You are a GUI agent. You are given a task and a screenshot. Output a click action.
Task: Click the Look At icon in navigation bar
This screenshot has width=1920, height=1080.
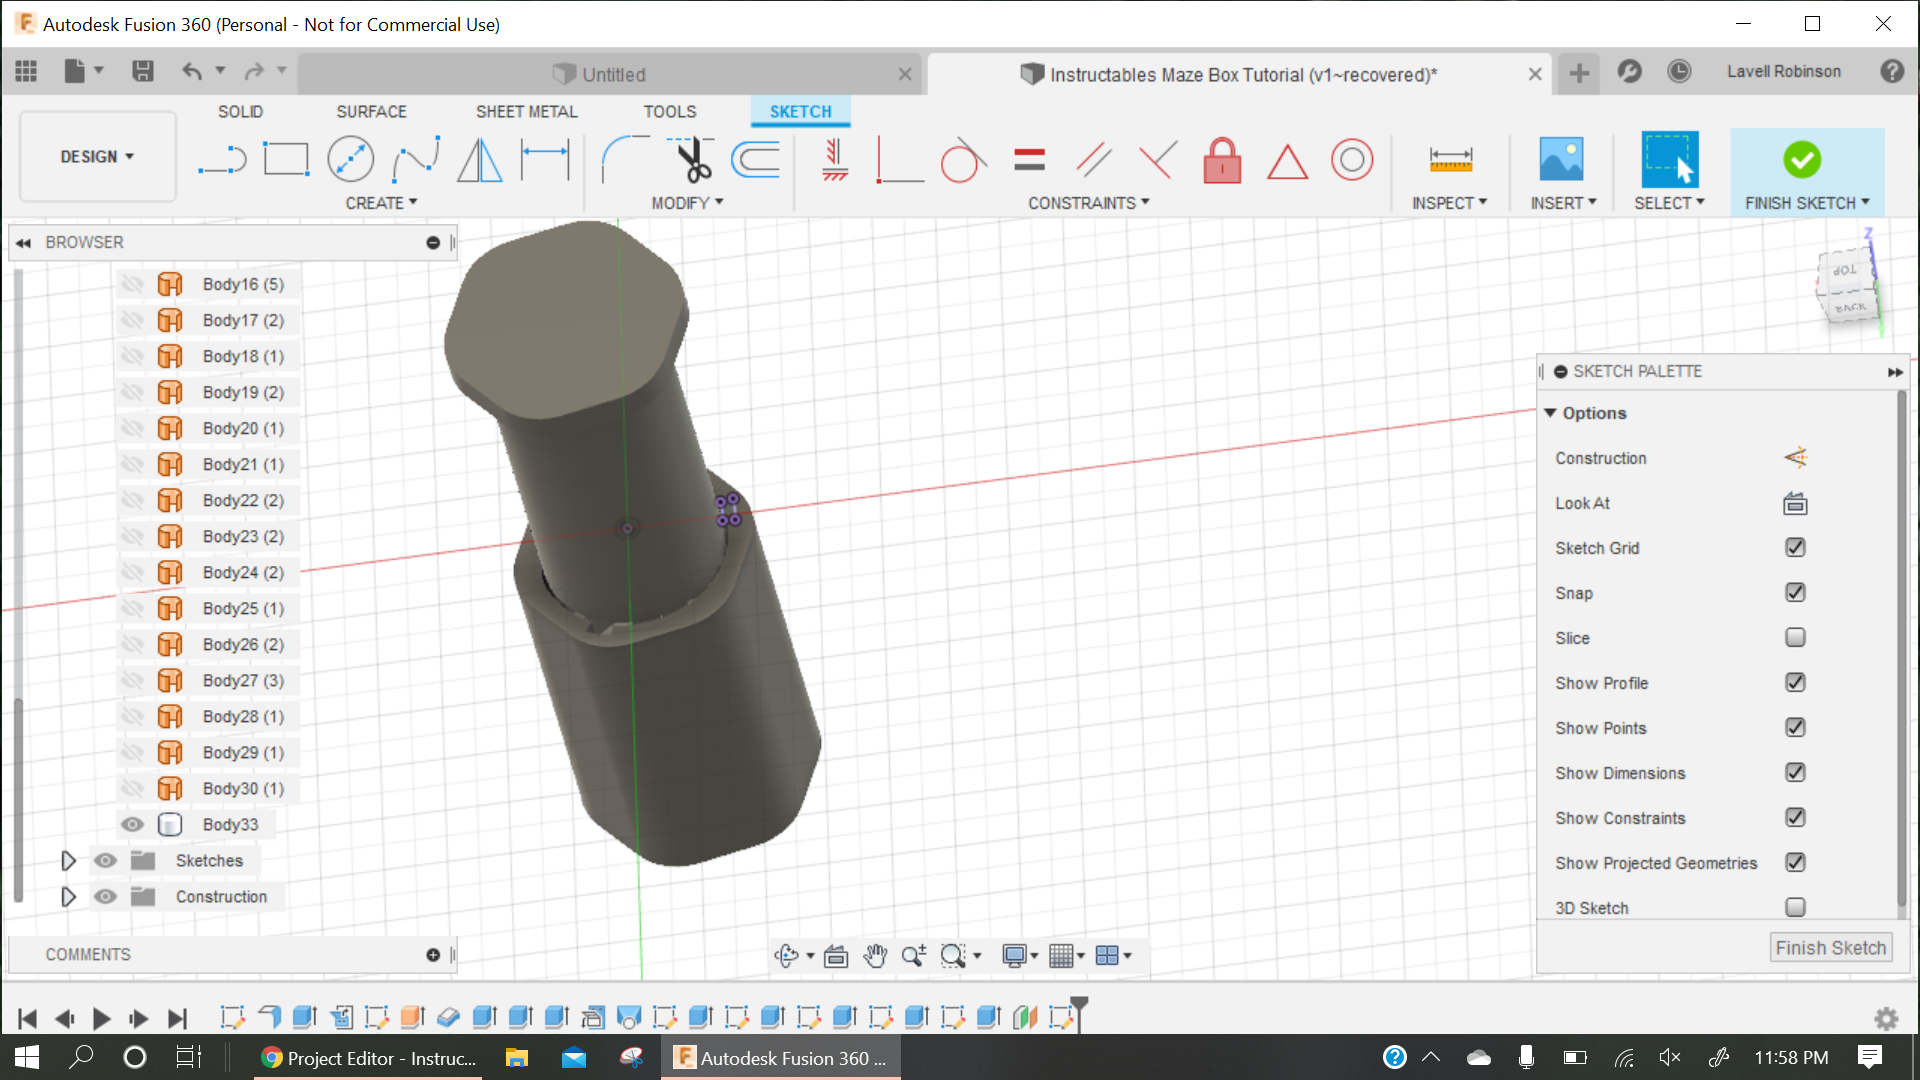click(x=836, y=956)
